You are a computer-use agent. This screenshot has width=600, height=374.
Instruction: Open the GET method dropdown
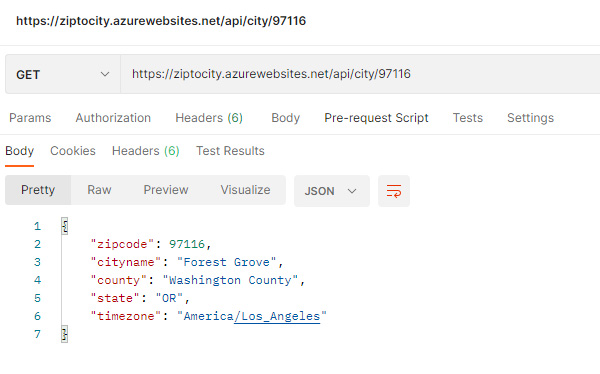click(x=63, y=74)
